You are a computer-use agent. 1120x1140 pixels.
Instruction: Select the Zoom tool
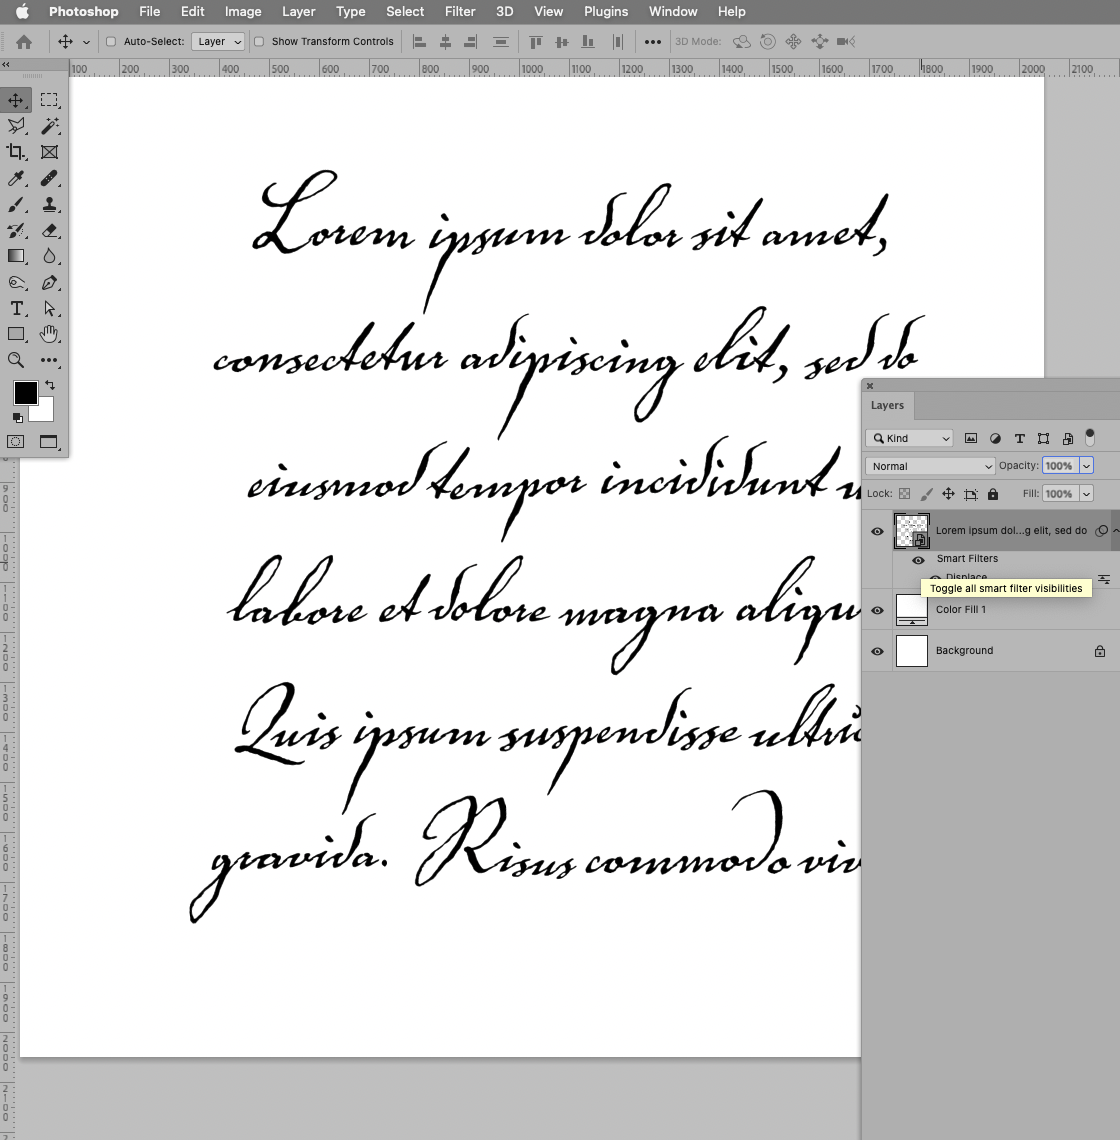[x=16, y=360]
